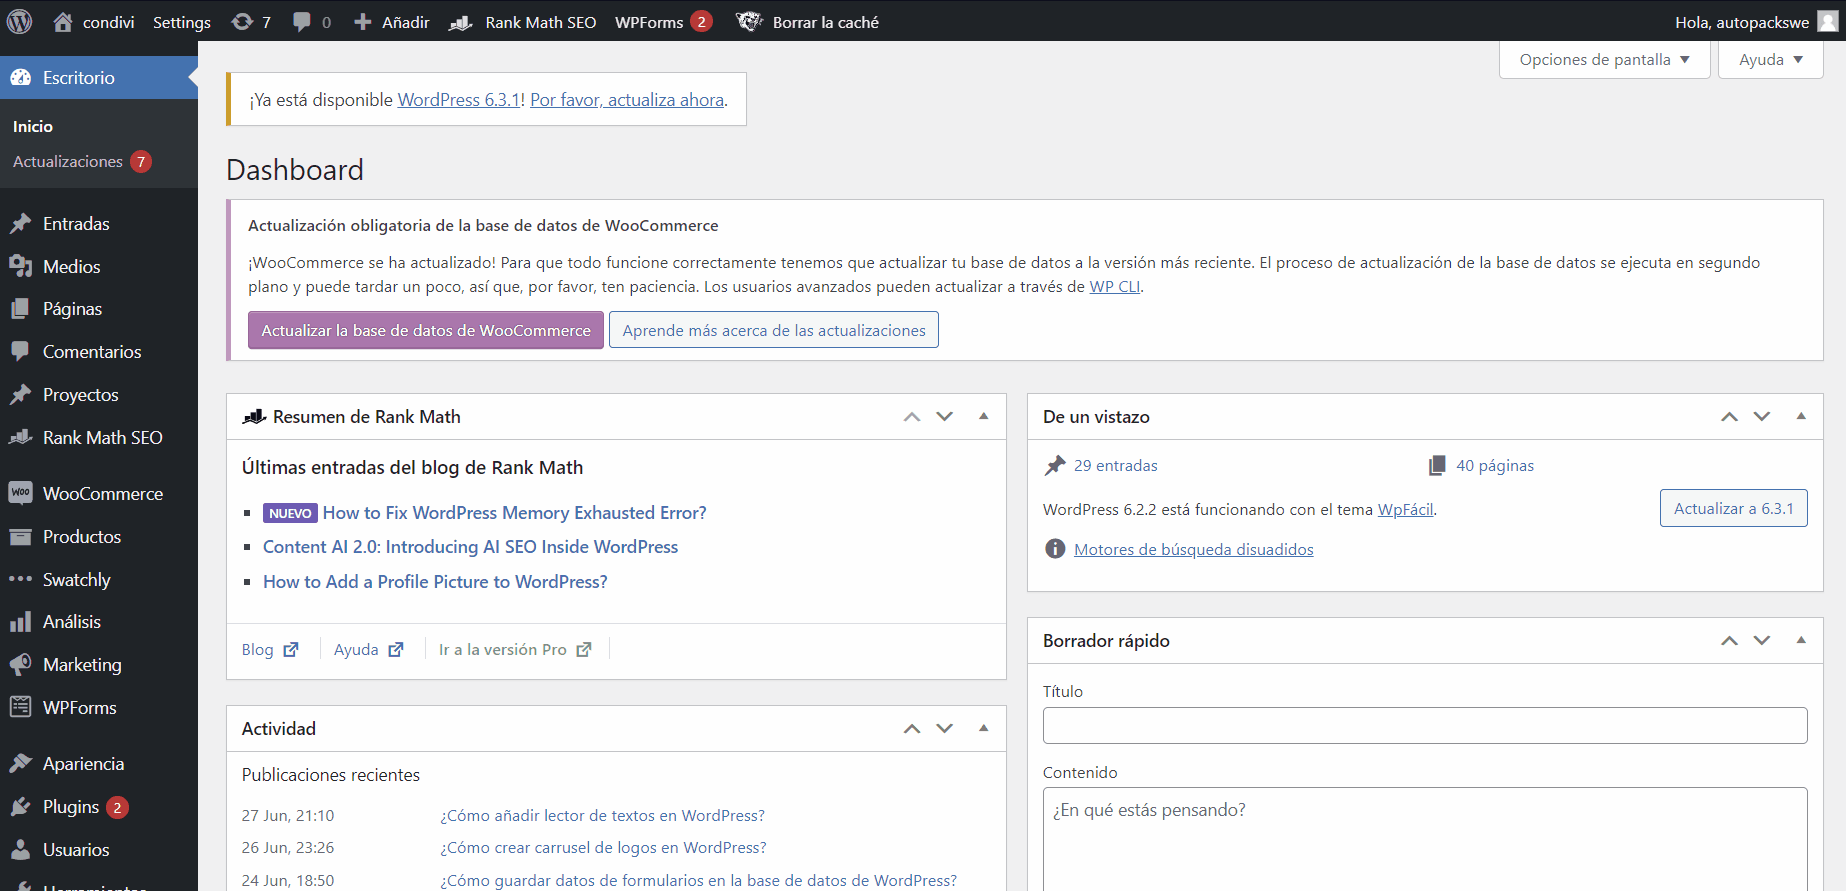Expand Opciones de pantalla dropdown

(1604, 60)
